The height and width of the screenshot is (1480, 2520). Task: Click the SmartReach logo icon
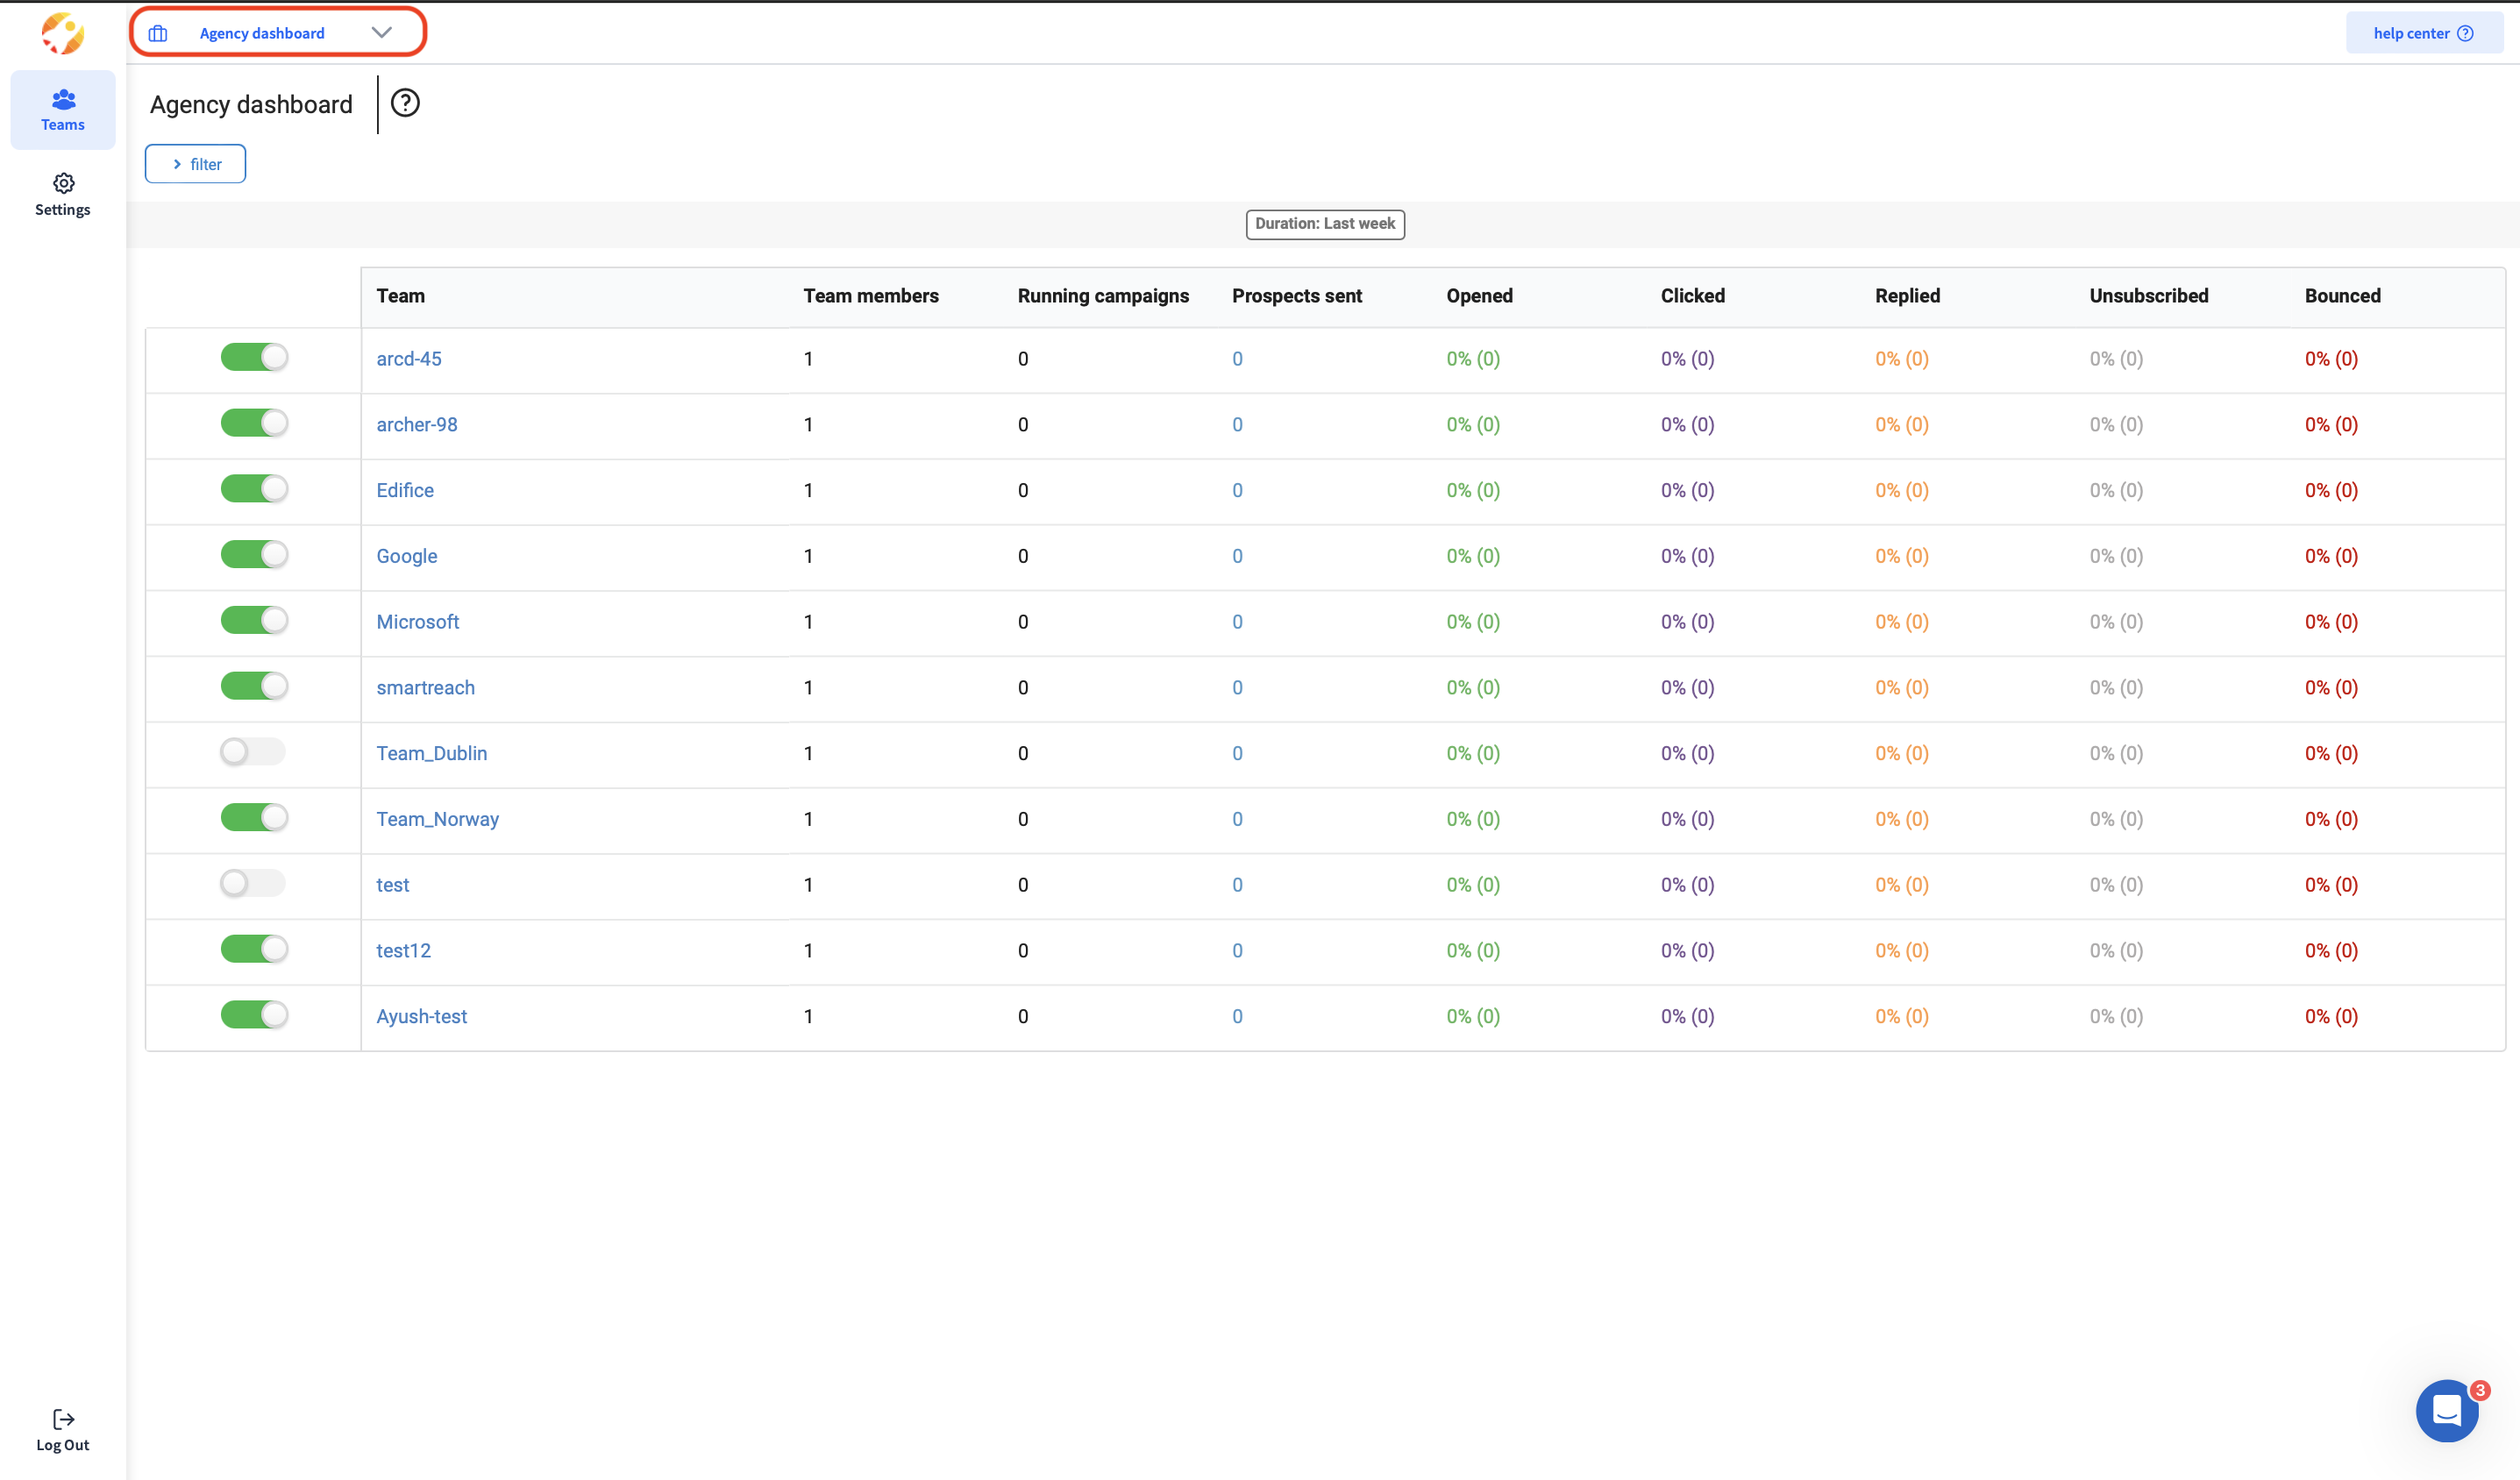pos(62,34)
